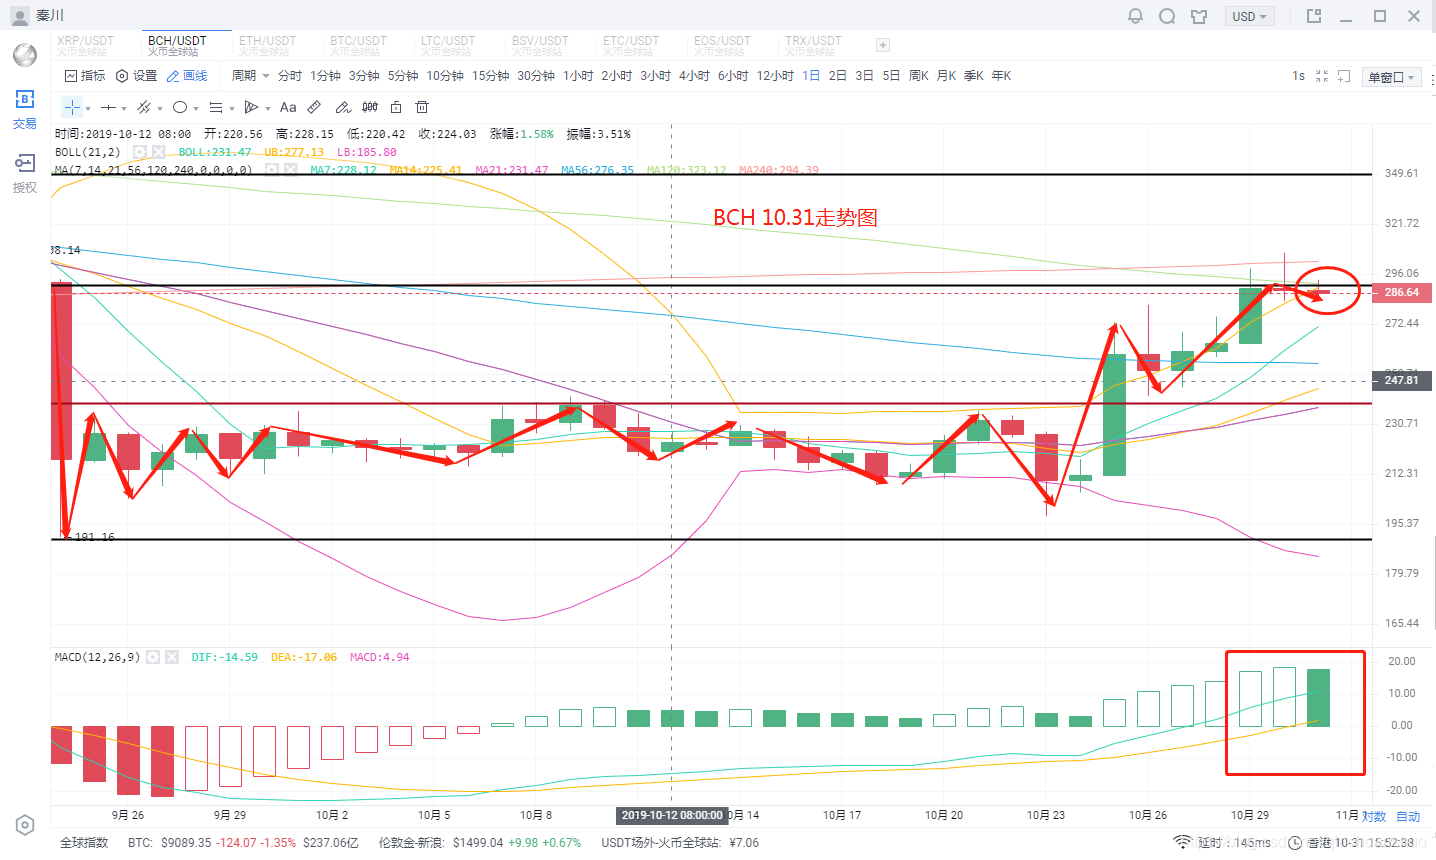Viewport: 1436px width, 860px height.
Task: Expand channel tool options arrow
Action: click(160, 108)
